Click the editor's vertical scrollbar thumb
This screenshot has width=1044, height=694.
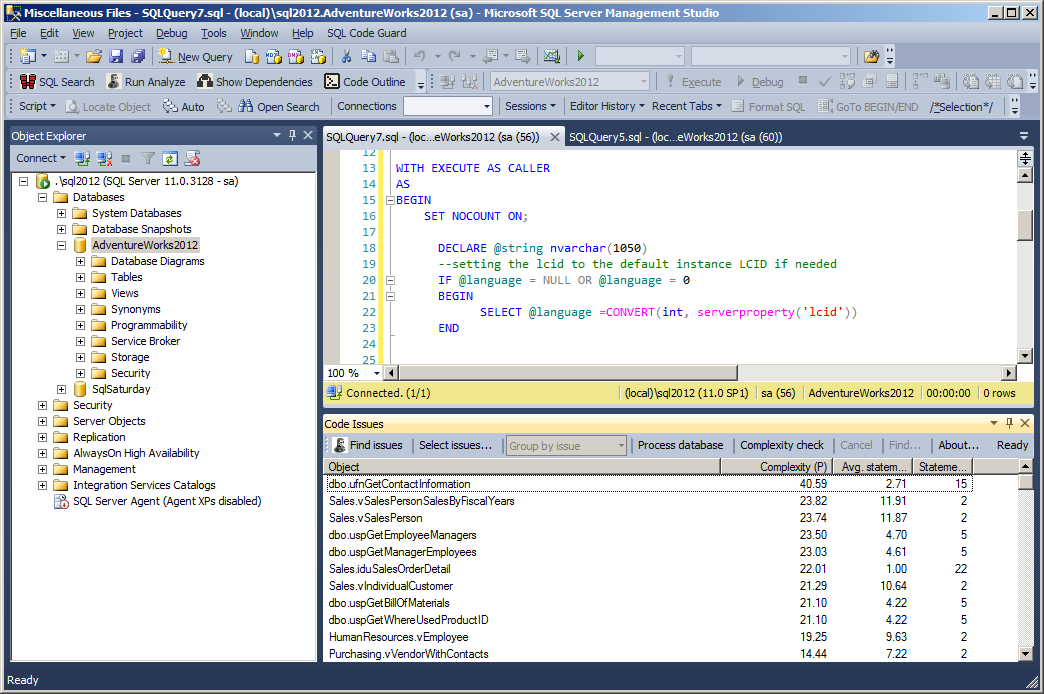(x=1025, y=226)
